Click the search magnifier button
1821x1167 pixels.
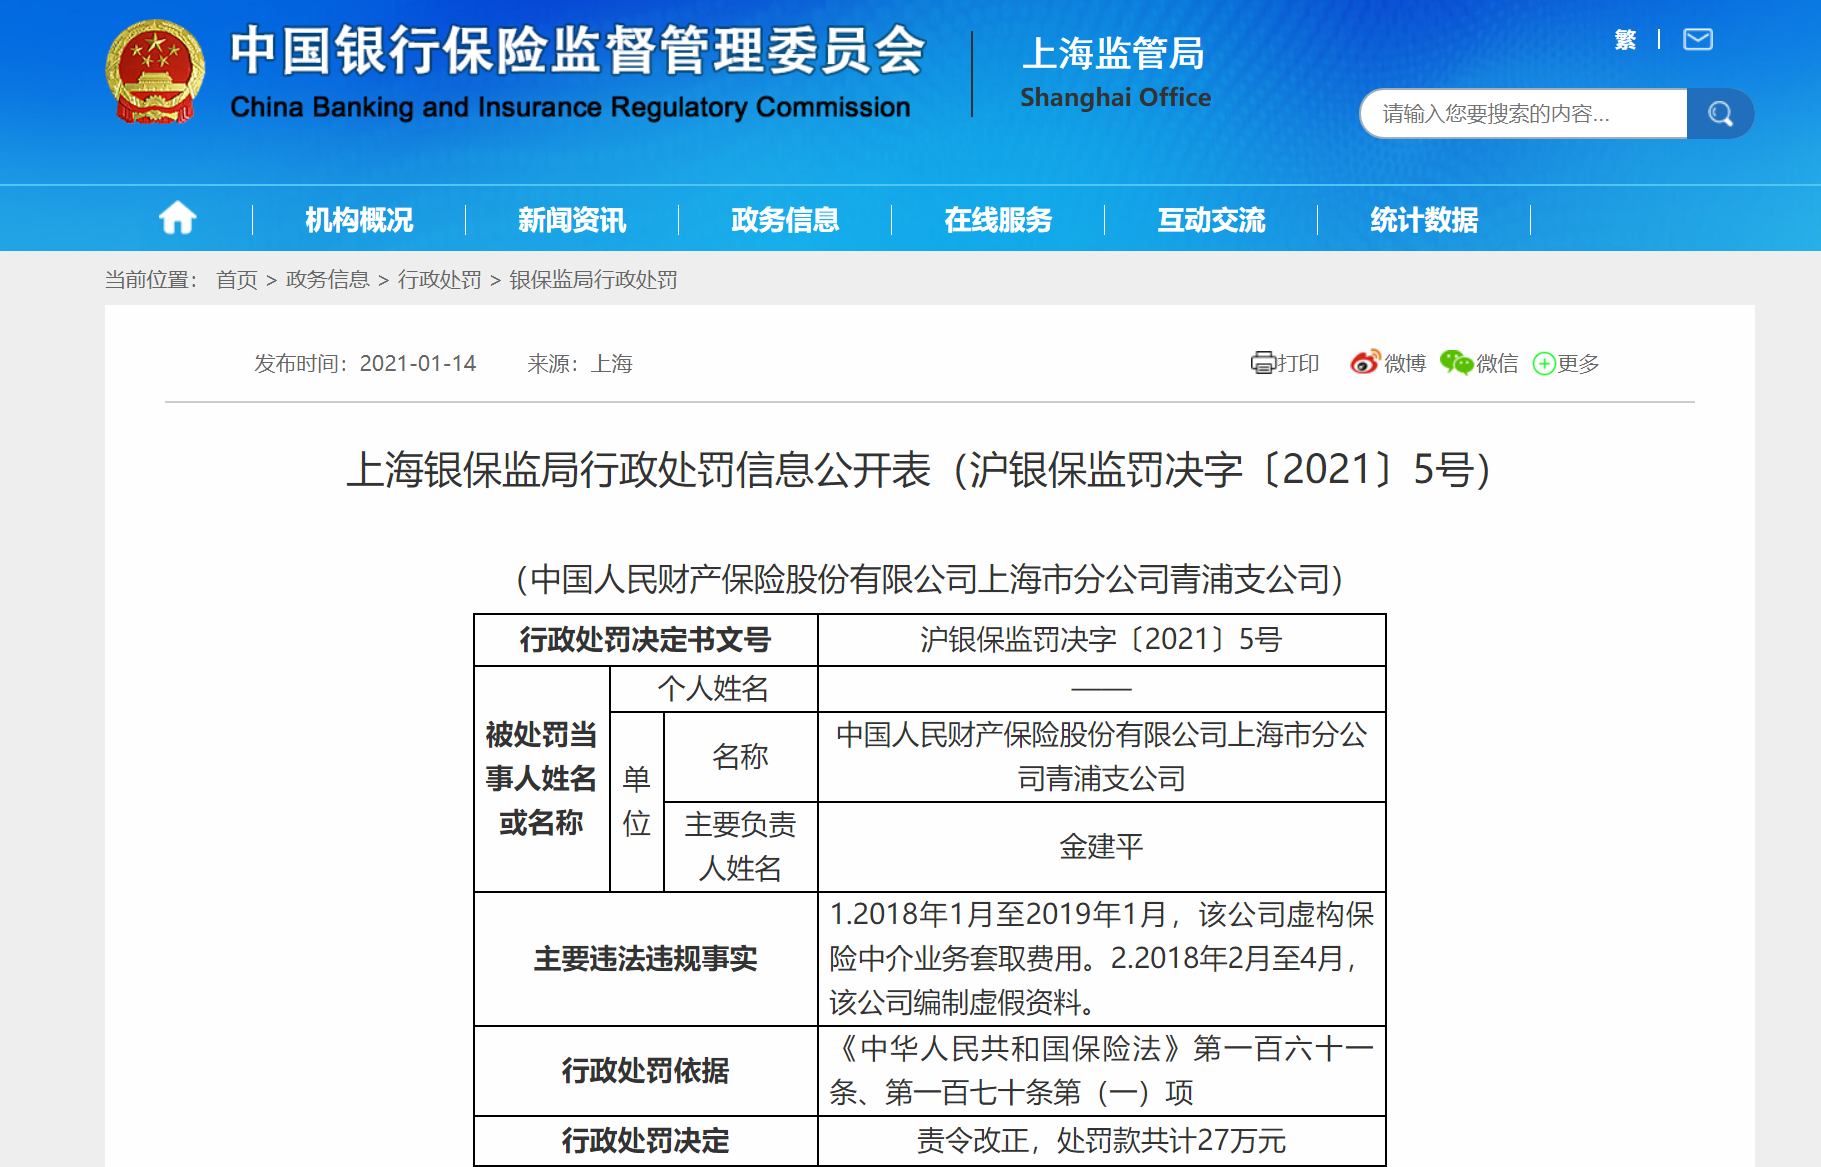[1720, 114]
